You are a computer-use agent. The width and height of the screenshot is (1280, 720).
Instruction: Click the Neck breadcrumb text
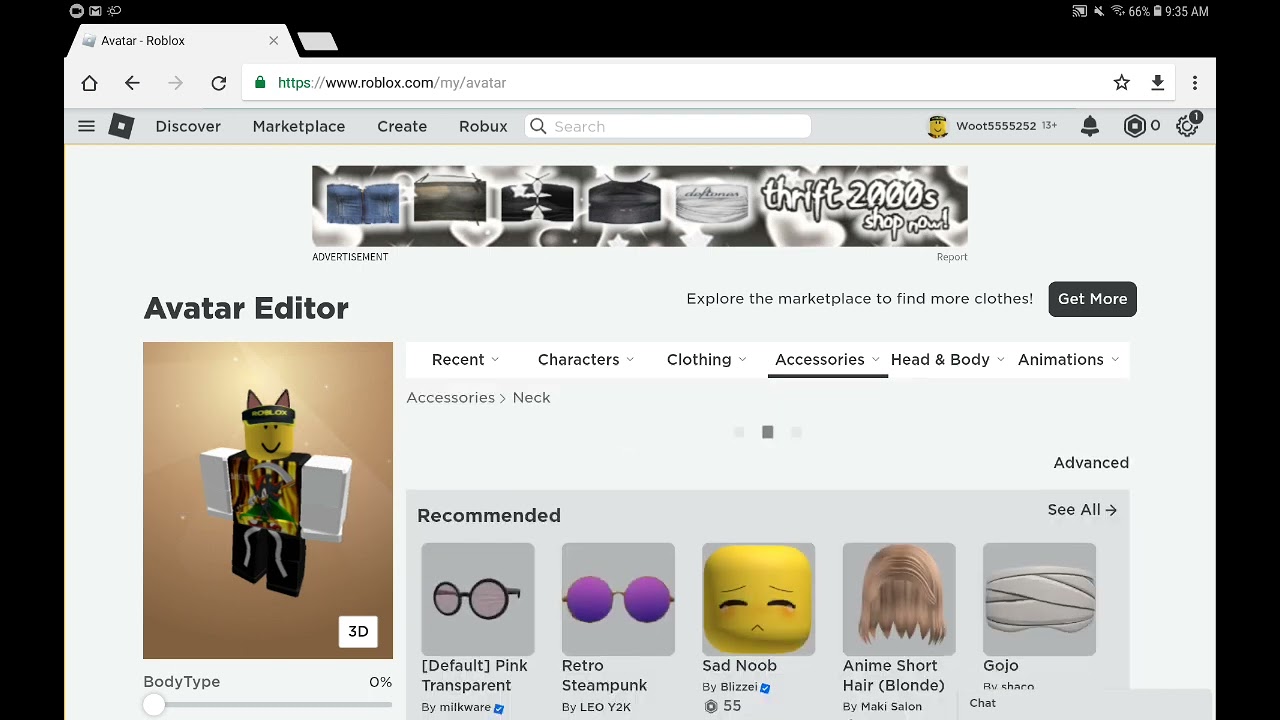[x=531, y=398]
